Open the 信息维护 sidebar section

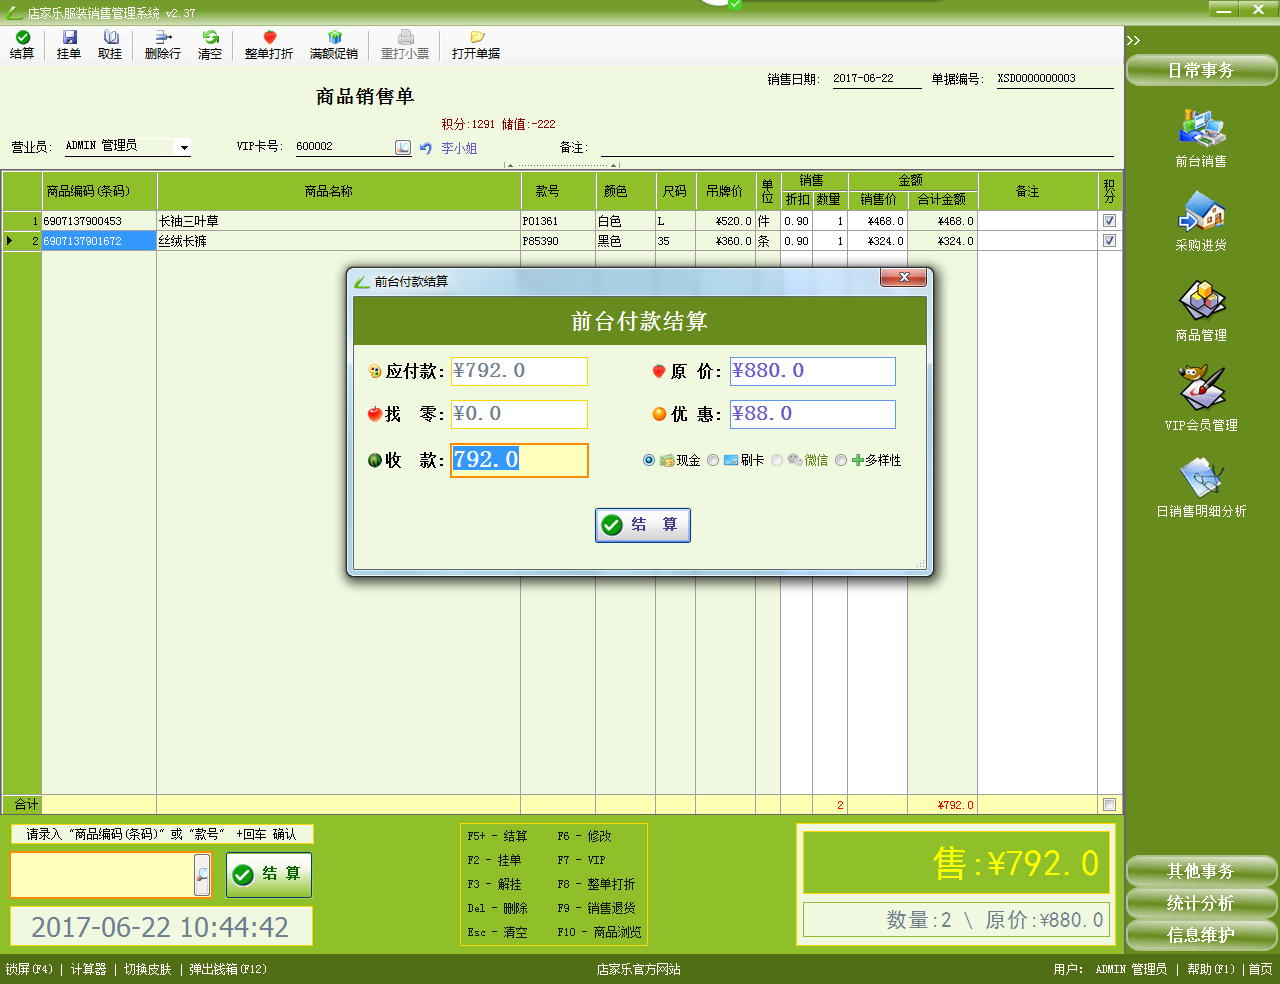(1201, 935)
